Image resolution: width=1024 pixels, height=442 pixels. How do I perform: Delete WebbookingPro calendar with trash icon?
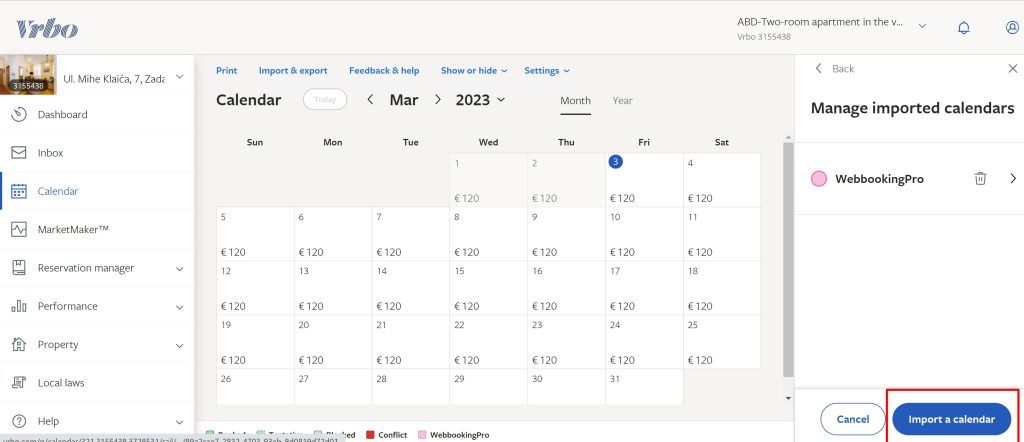point(980,179)
